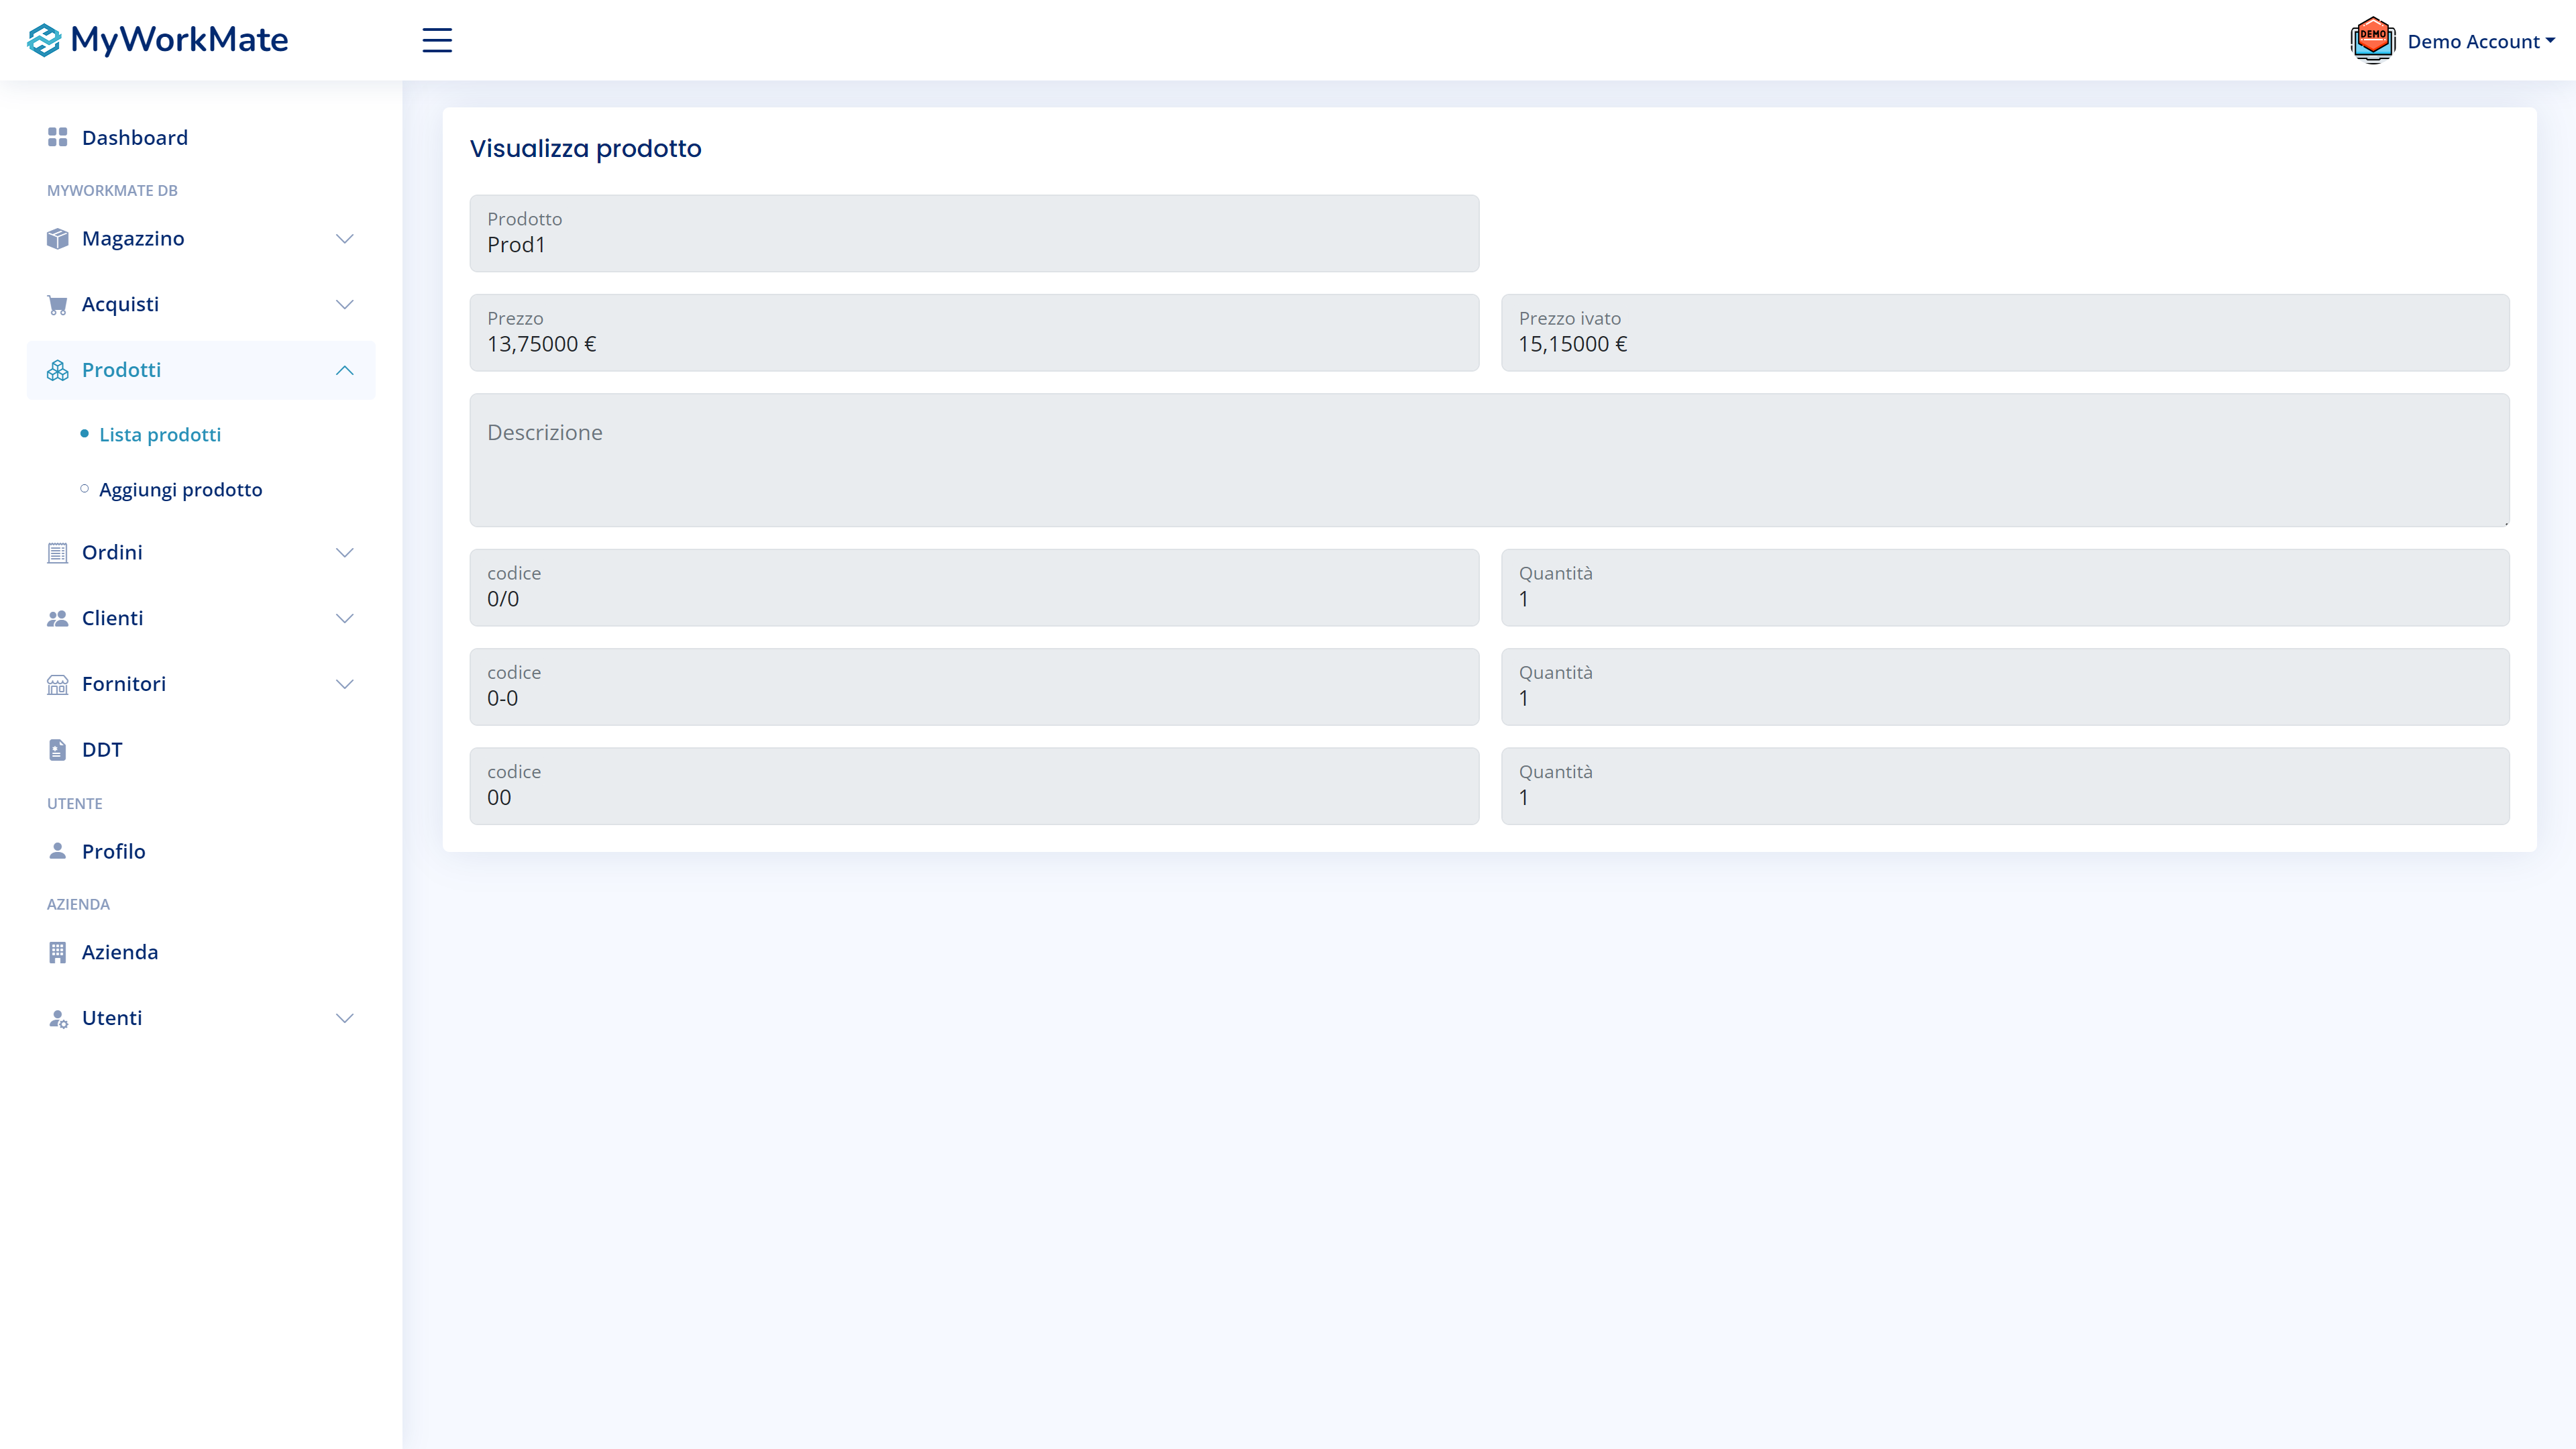Image resolution: width=2576 pixels, height=1449 pixels.
Task: Click the Descrizione text area
Action: coord(1490,460)
